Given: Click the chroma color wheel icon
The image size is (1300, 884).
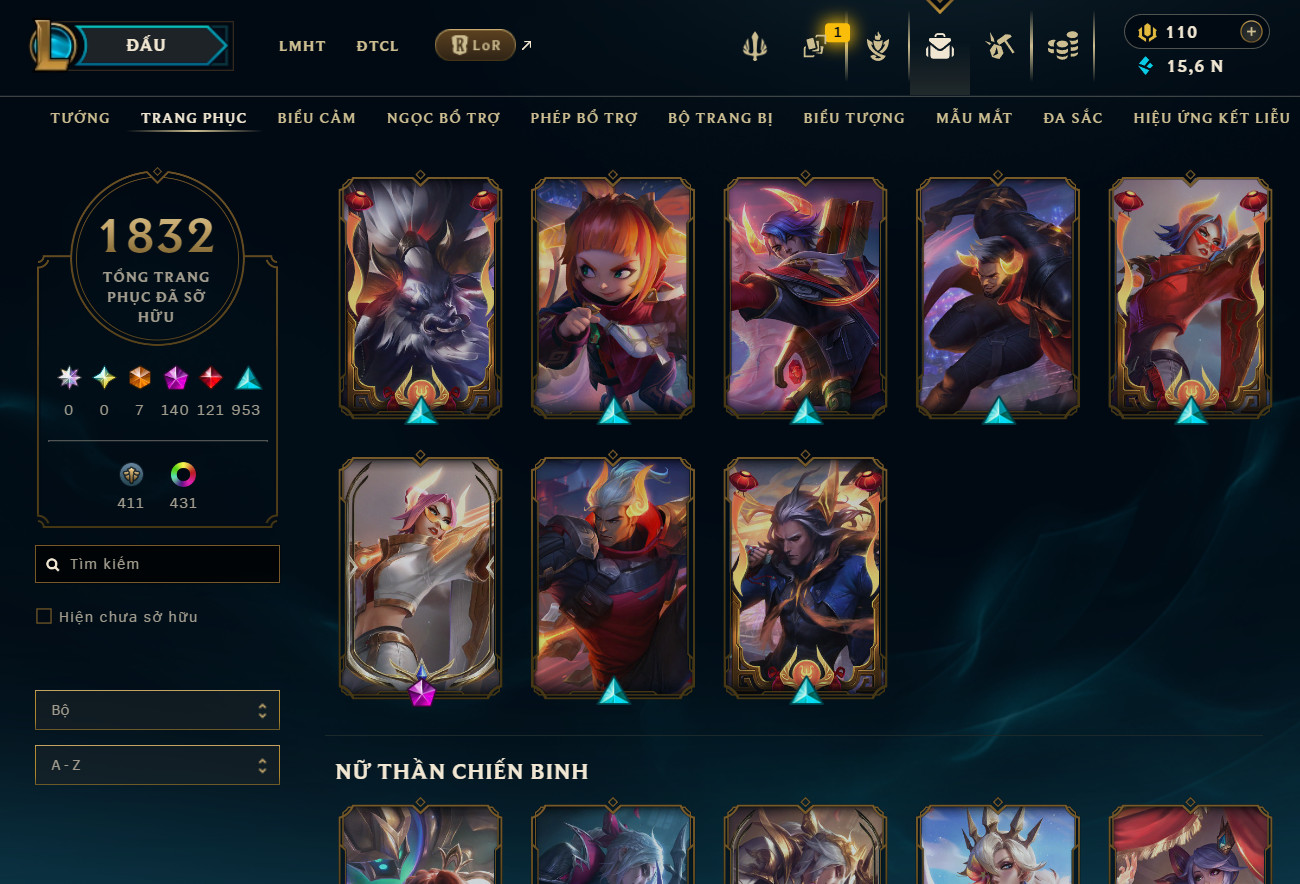Looking at the screenshot, I should [183, 474].
